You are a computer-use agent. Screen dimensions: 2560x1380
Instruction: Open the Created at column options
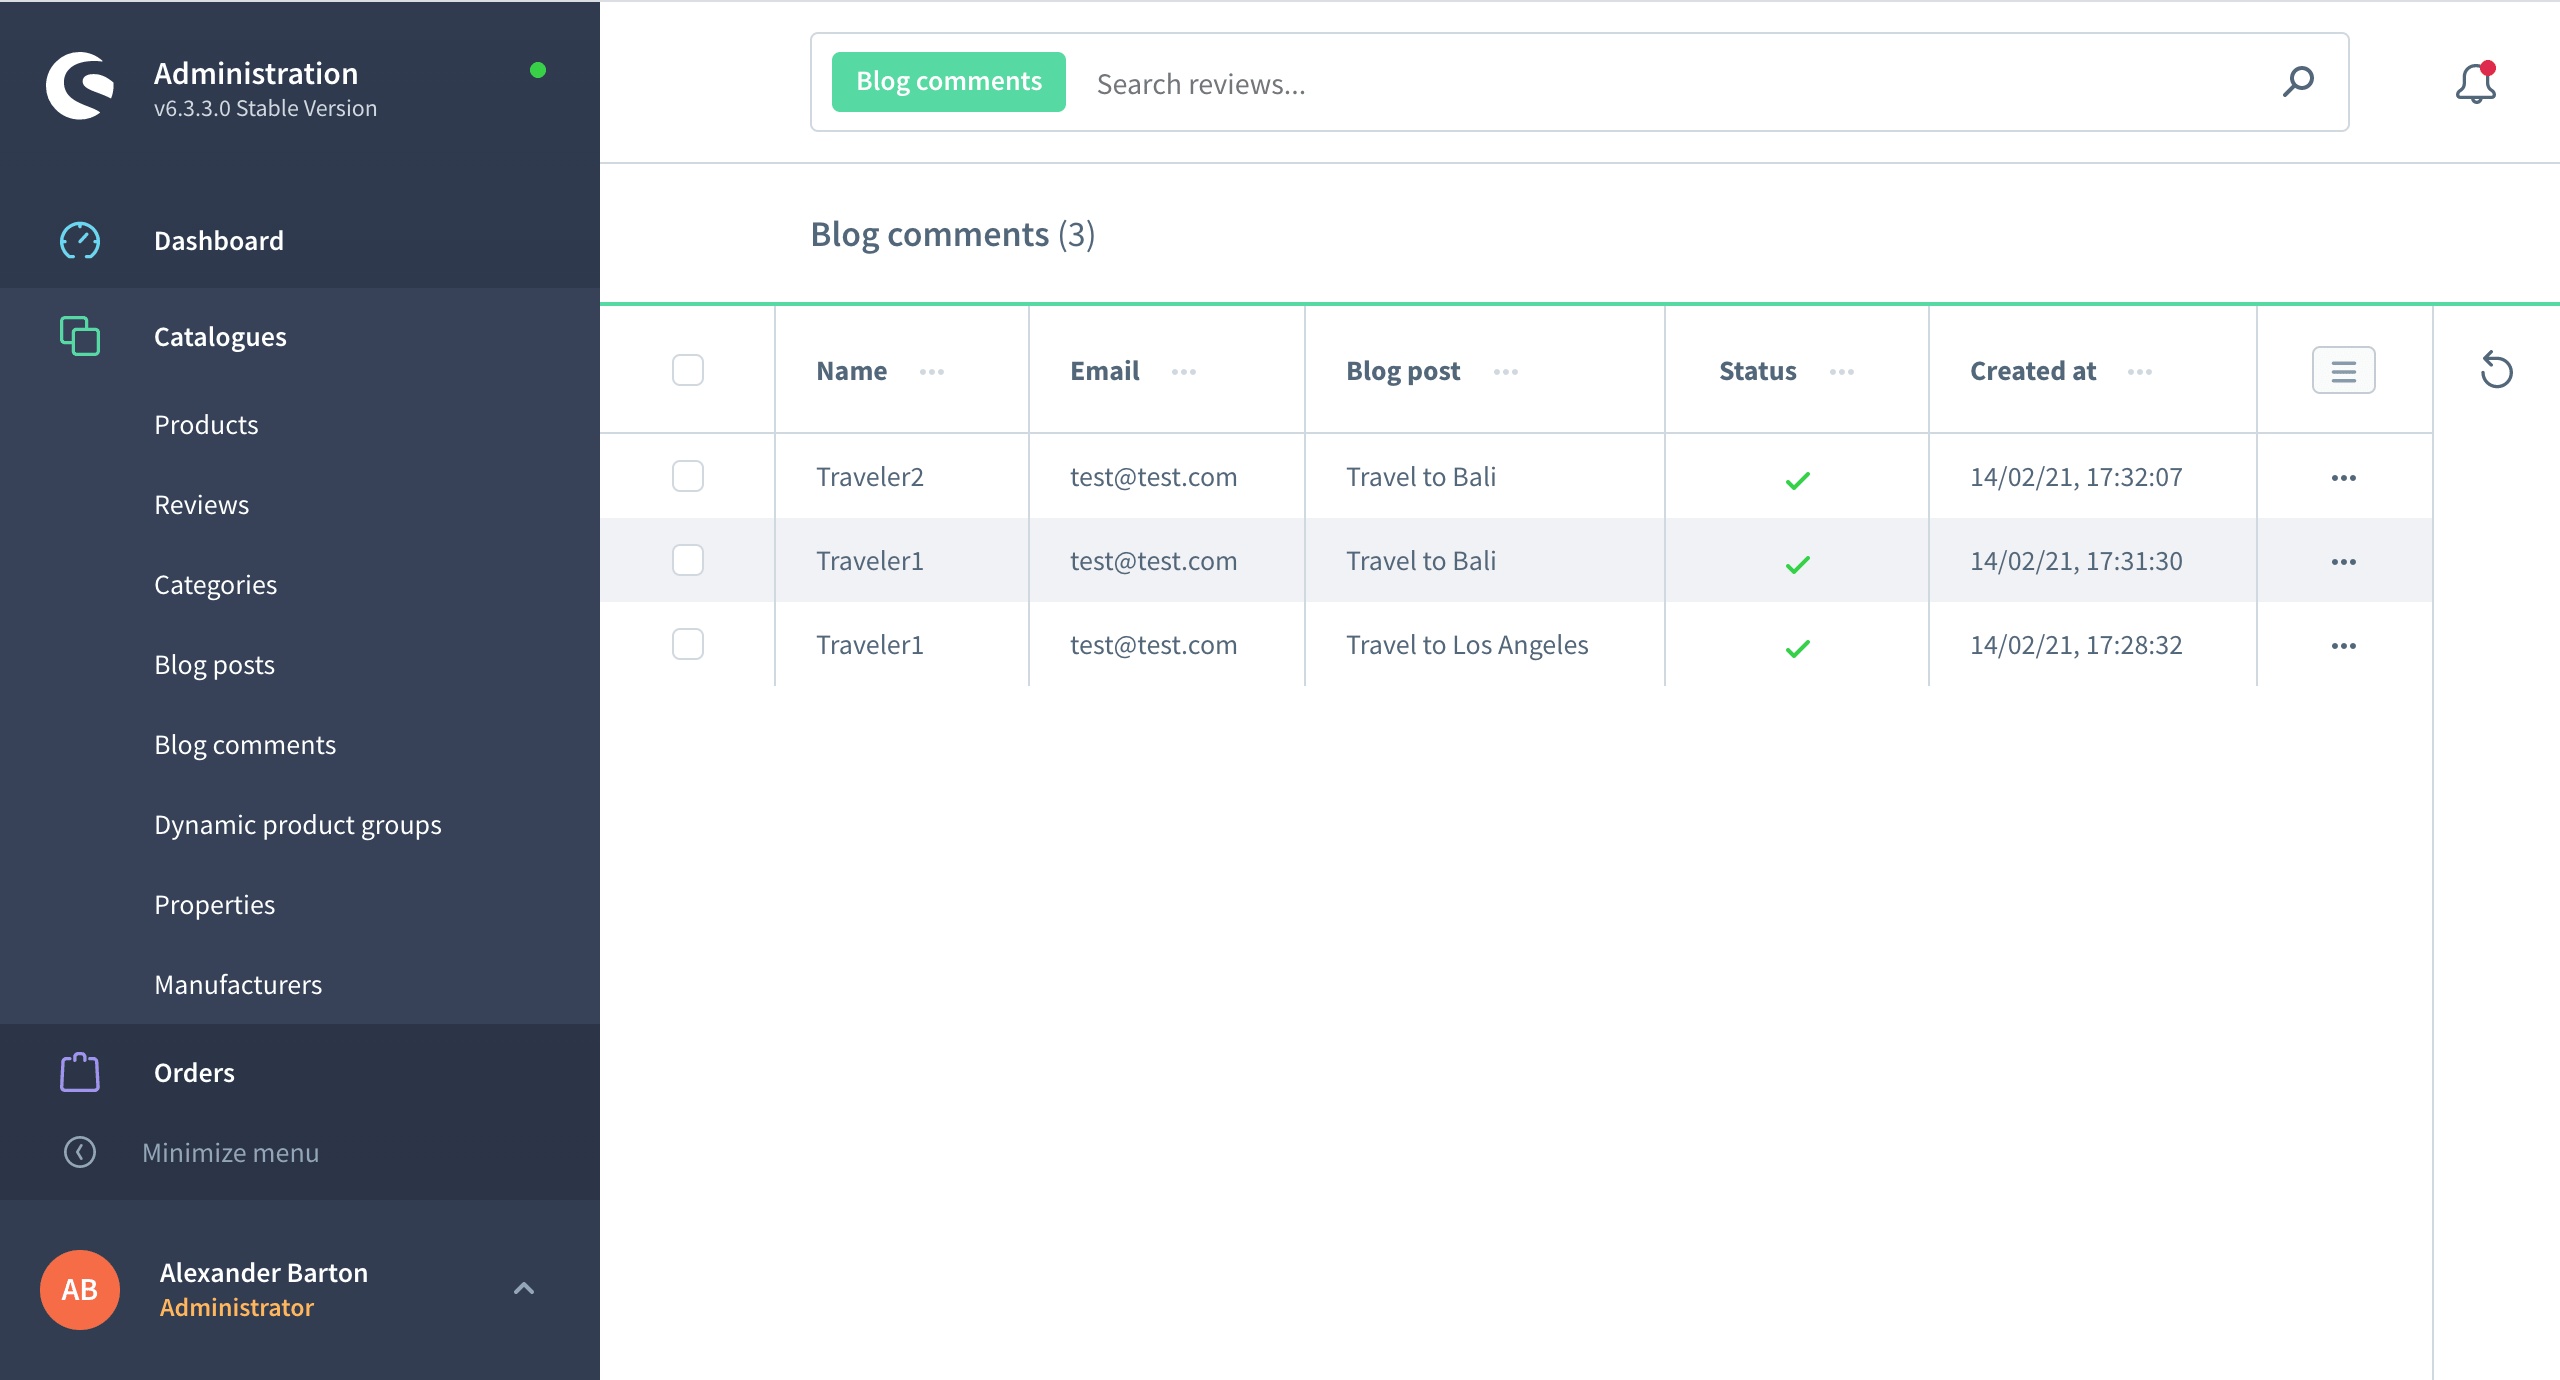tap(2140, 372)
